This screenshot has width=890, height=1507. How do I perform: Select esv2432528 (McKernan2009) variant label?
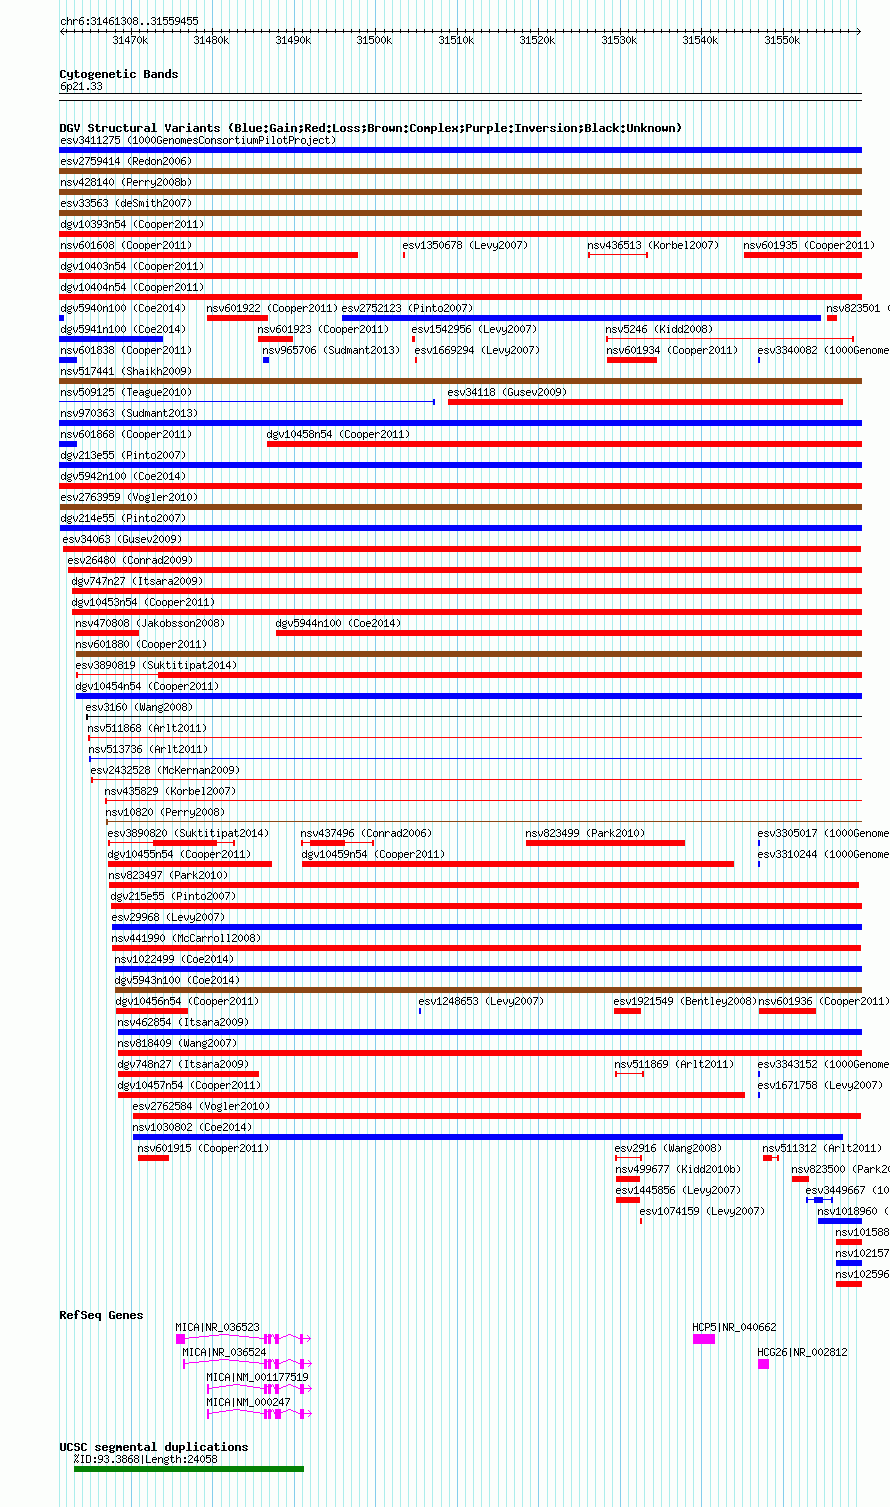166,770
